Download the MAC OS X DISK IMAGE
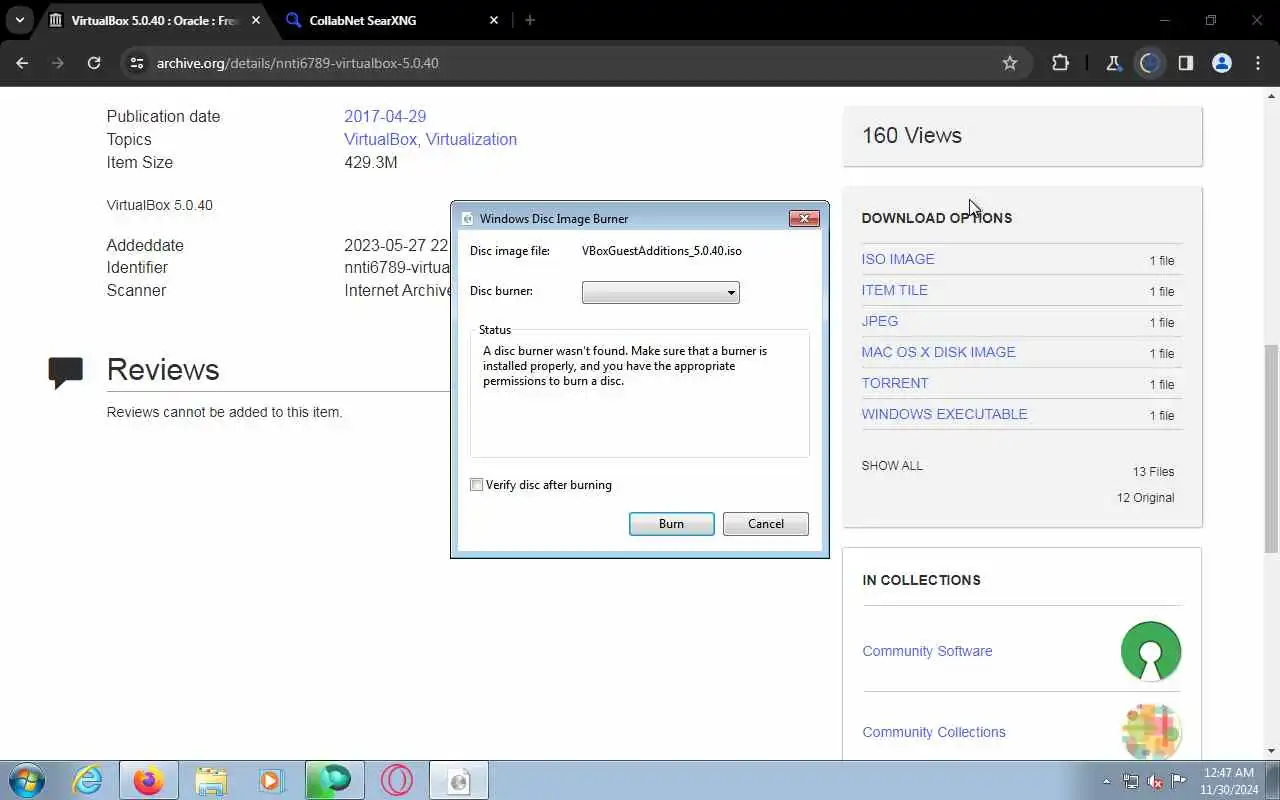The height and width of the screenshot is (800, 1280). pos(938,352)
